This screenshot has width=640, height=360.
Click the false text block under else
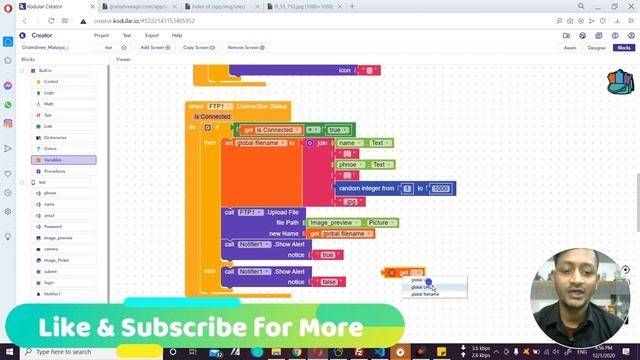click(x=329, y=282)
